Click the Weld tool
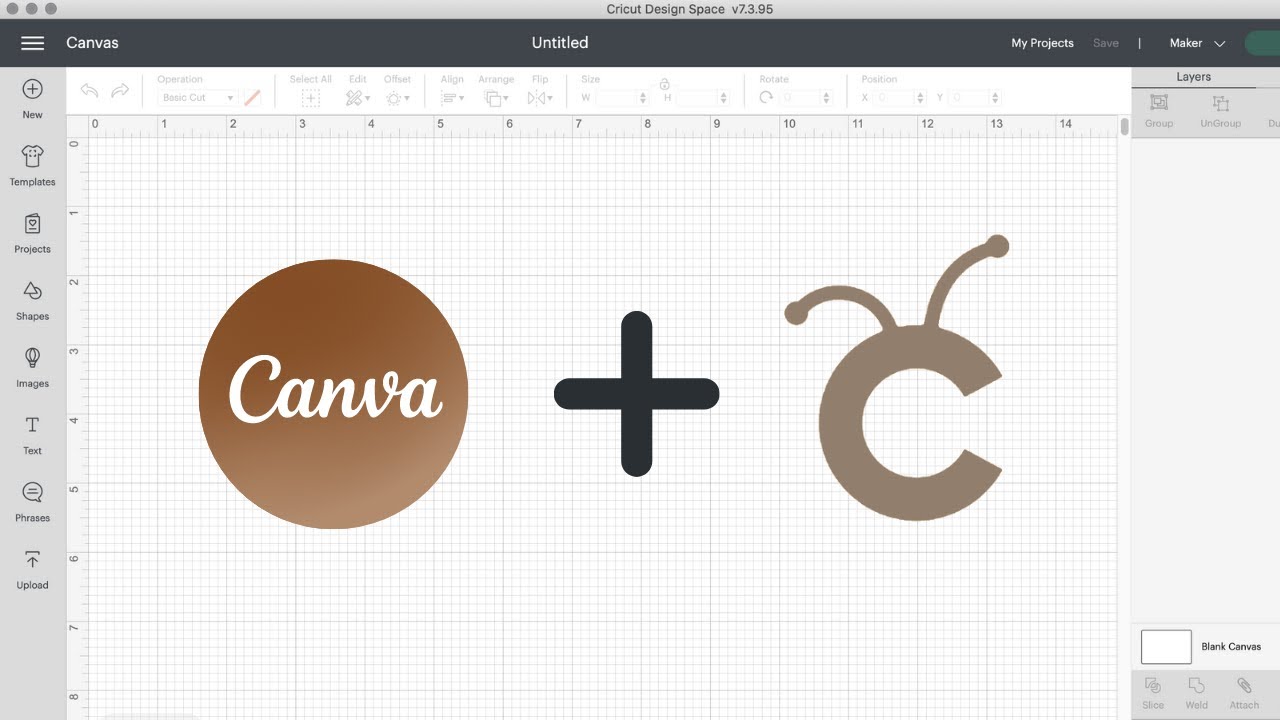Viewport: 1280px width, 720px height. pos(1196,692)
